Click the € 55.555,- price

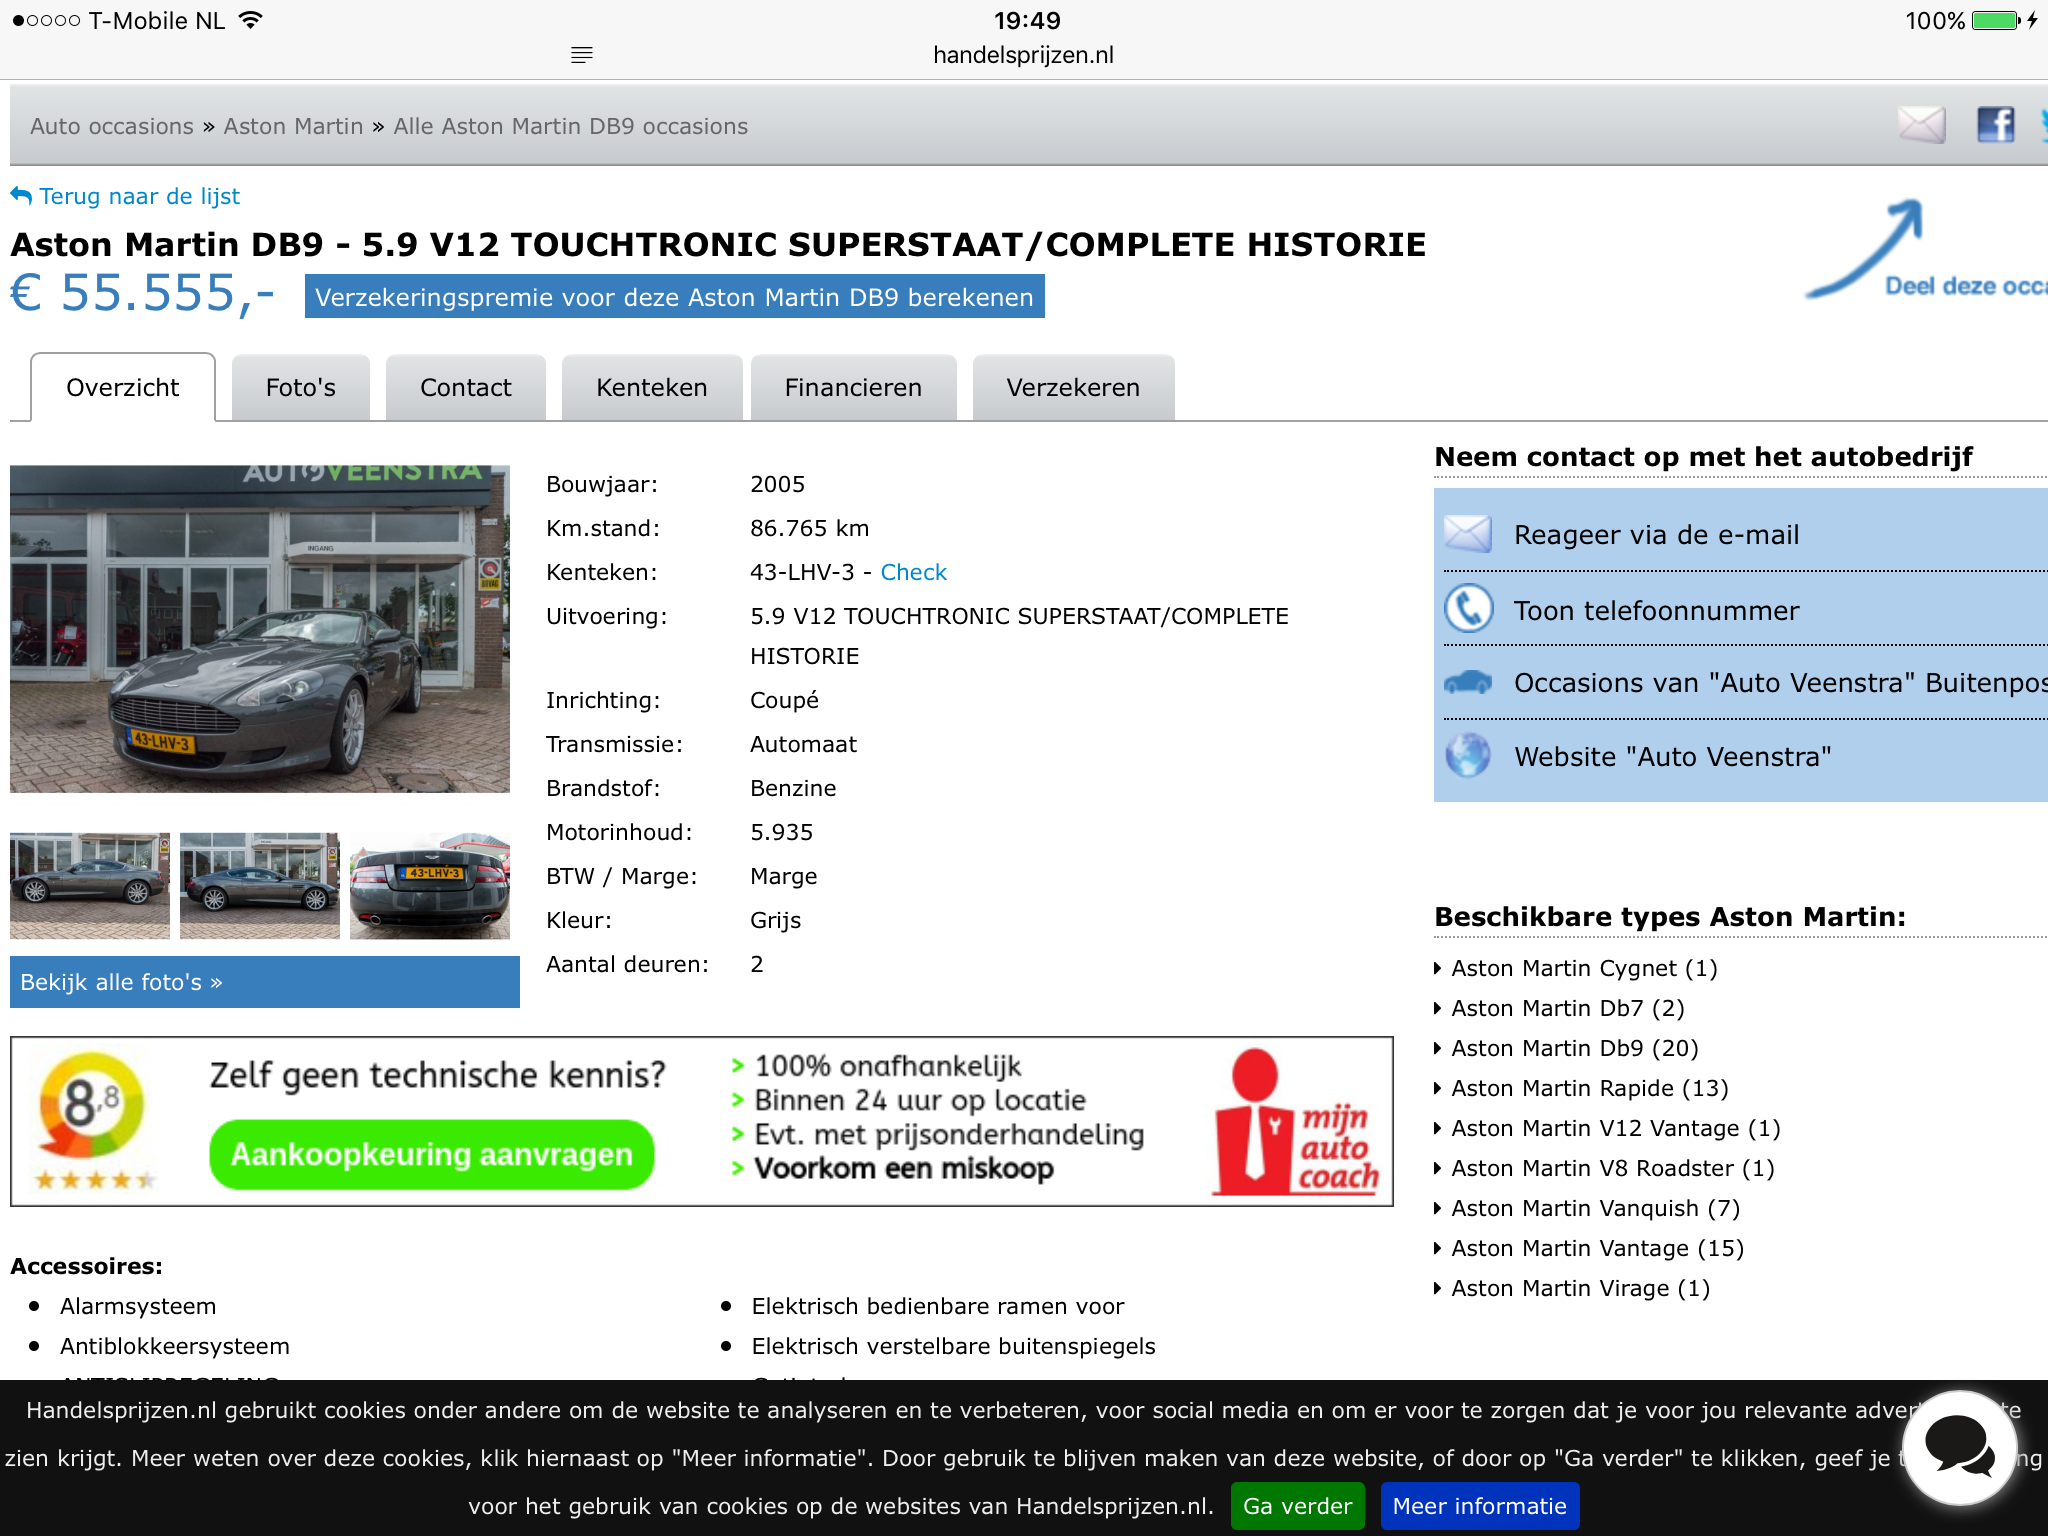[142, 294]
